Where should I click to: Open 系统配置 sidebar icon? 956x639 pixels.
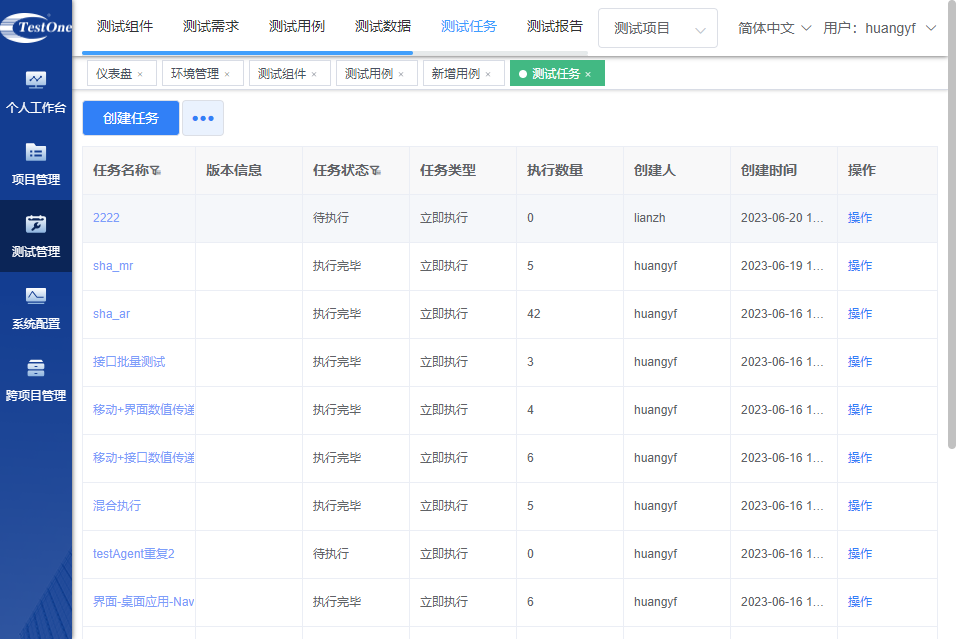click(36, 296)
